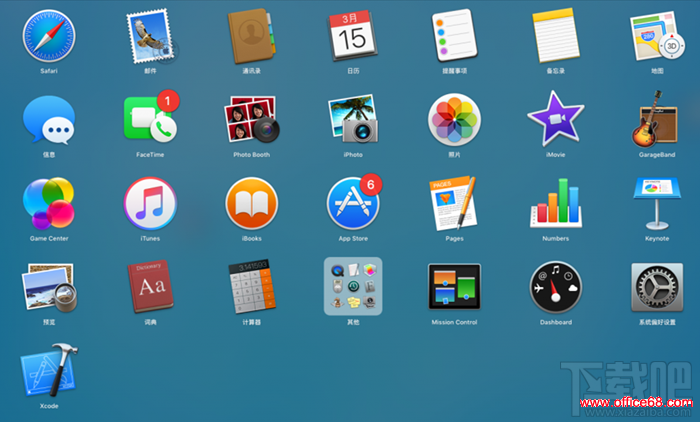Open the Messages (信息) app
700x422 pixels.
tap(49, 120)
